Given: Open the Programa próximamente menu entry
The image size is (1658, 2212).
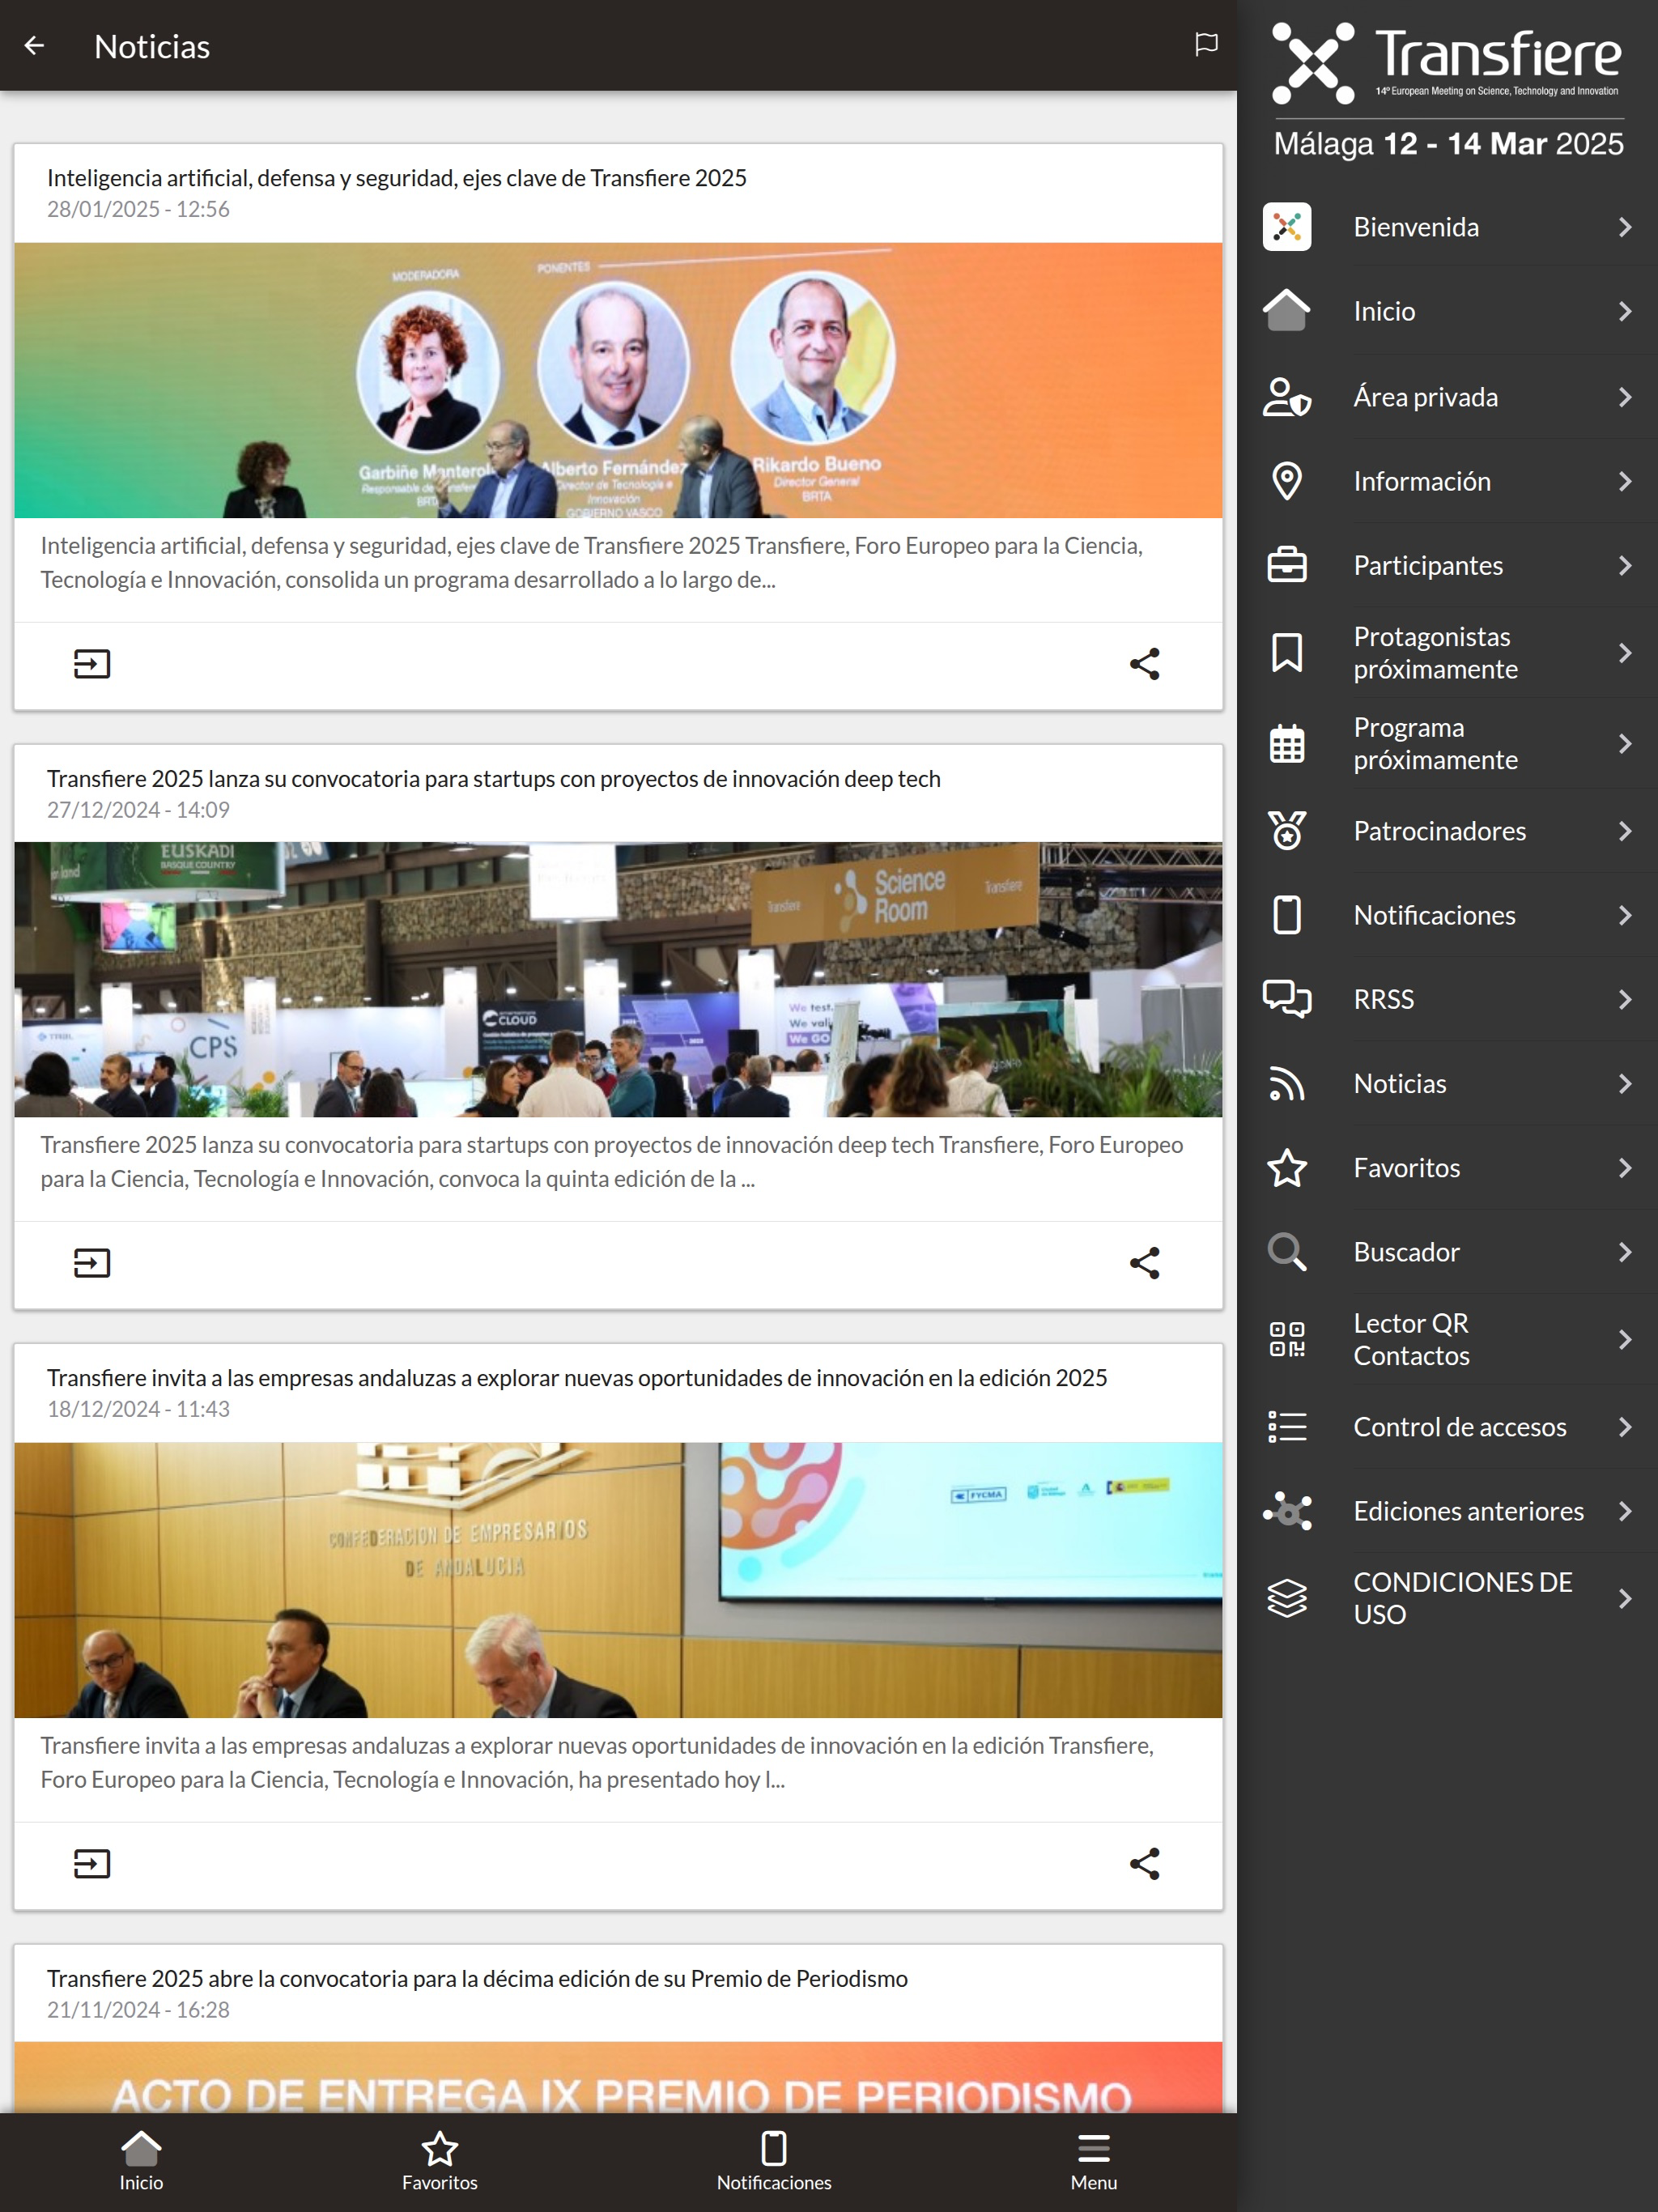Looking at the screenshot, I should coord(1447,744).
